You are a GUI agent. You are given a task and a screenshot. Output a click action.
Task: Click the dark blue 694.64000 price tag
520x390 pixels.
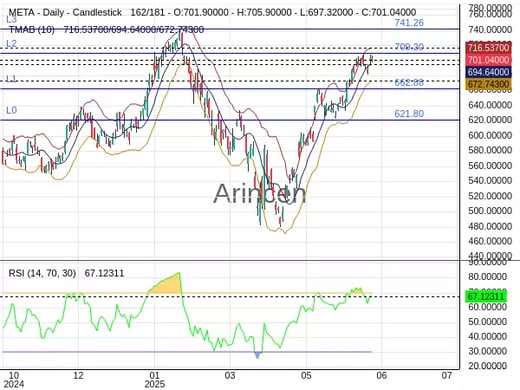click(488, 72)
